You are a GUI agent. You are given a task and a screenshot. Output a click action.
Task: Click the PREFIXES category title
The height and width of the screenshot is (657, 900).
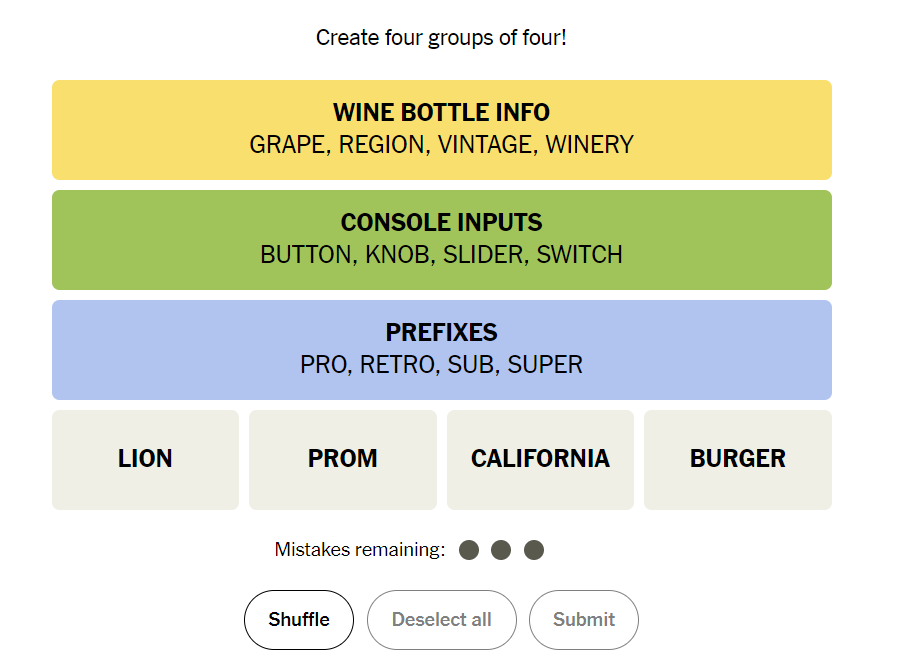click(441, 332)
